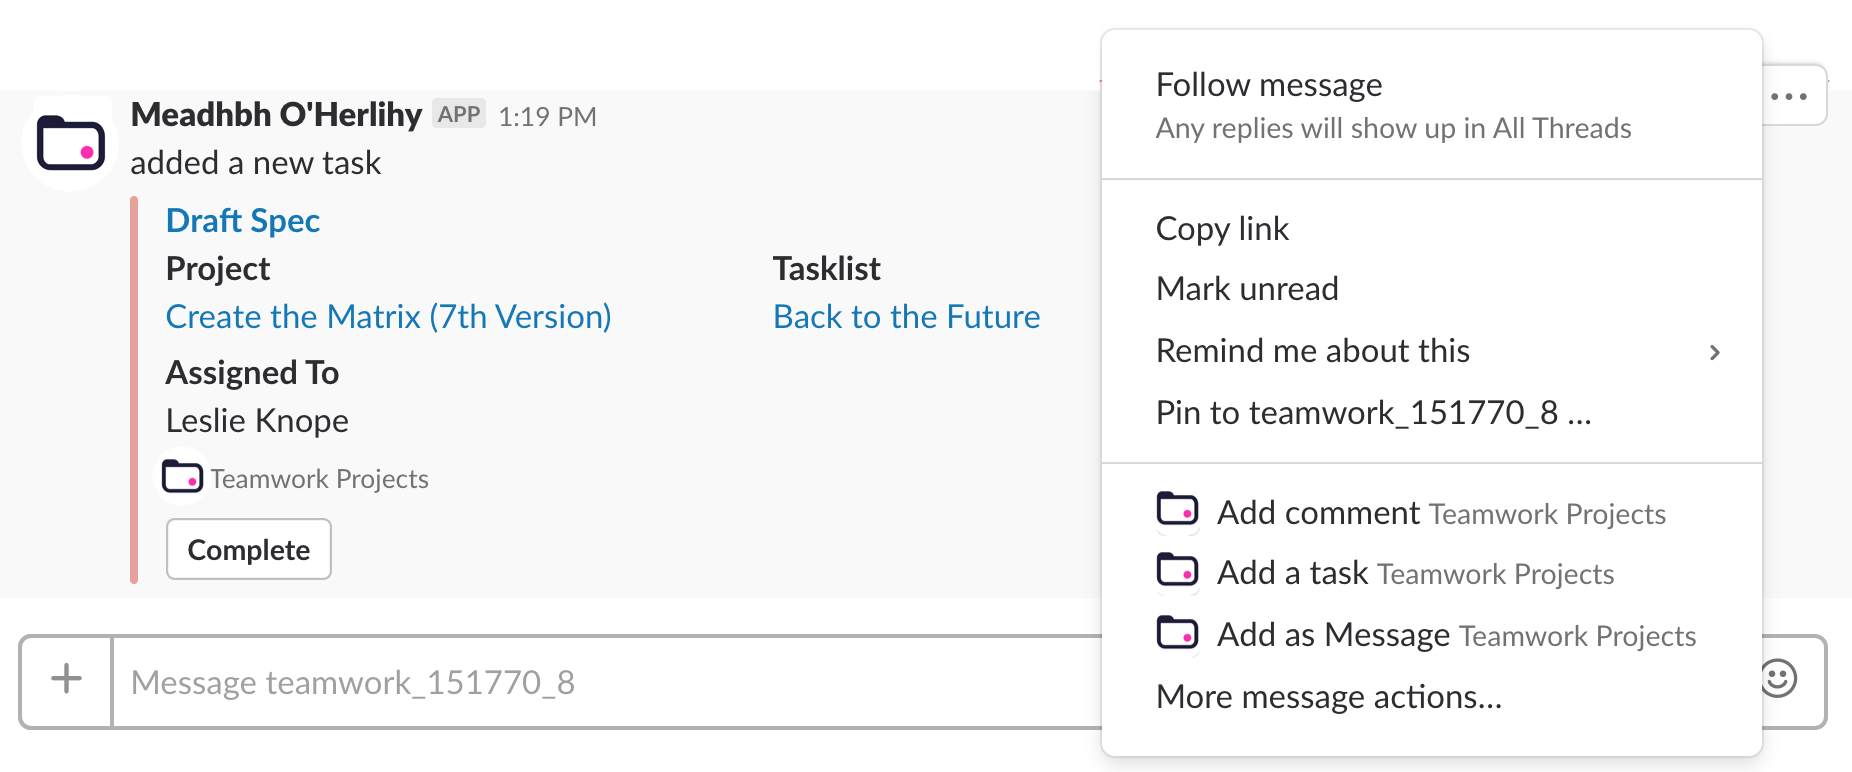Open the Create the Matrix project link
This screenshot has height=772, width=1852.
[x=388, y=317]
